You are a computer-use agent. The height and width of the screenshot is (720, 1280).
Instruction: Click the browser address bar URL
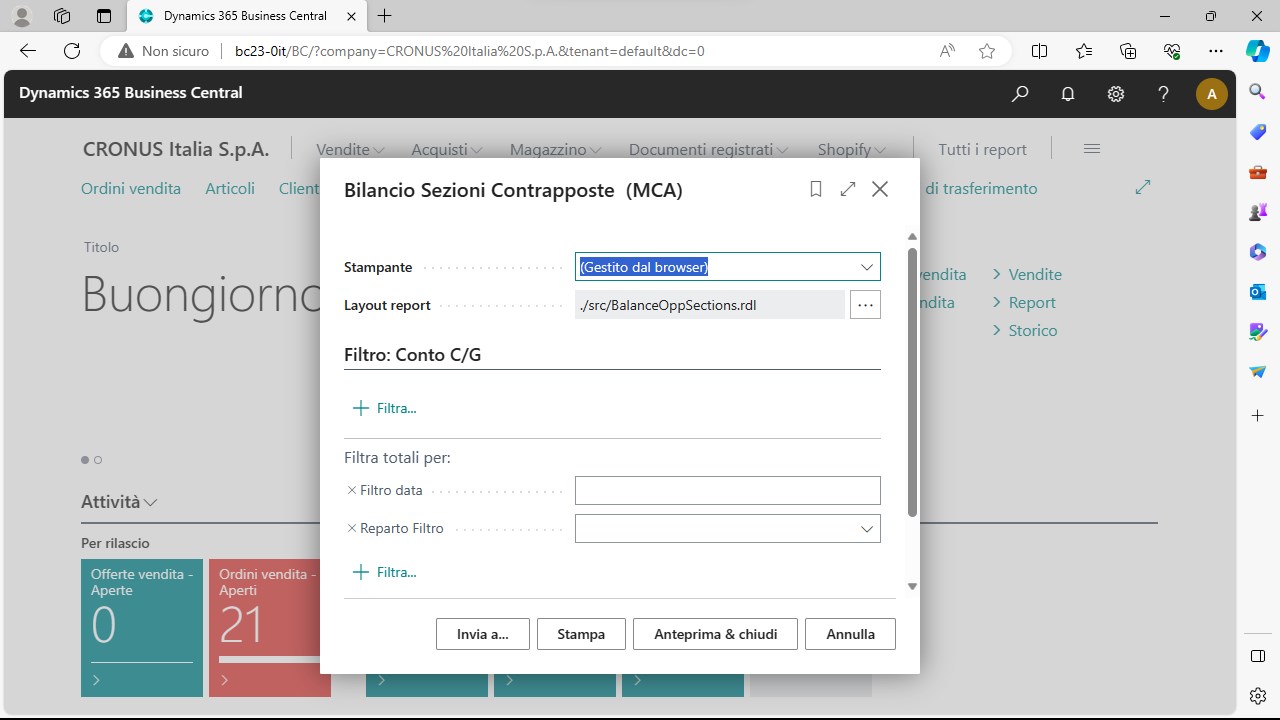(470, 51)
